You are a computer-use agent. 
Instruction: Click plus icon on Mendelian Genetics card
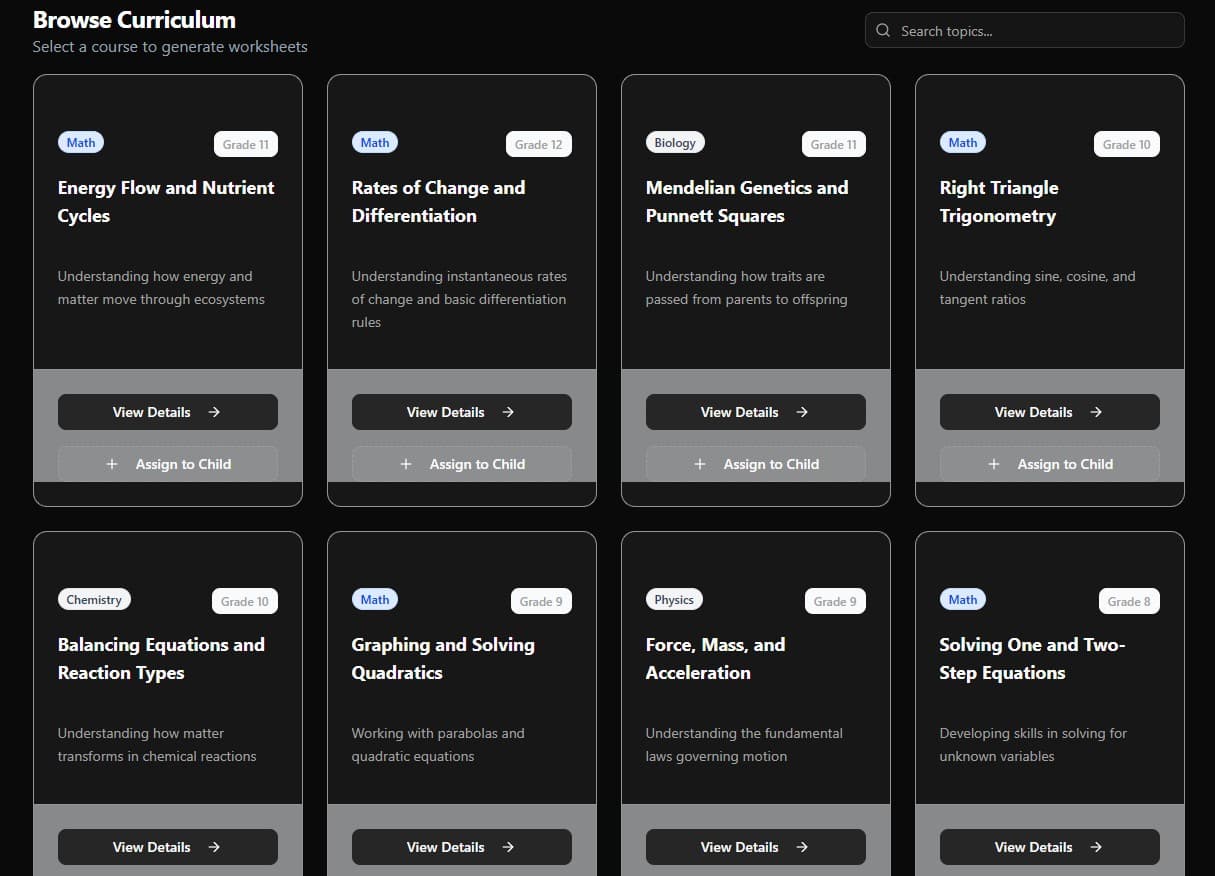click(x=700, y=464)
